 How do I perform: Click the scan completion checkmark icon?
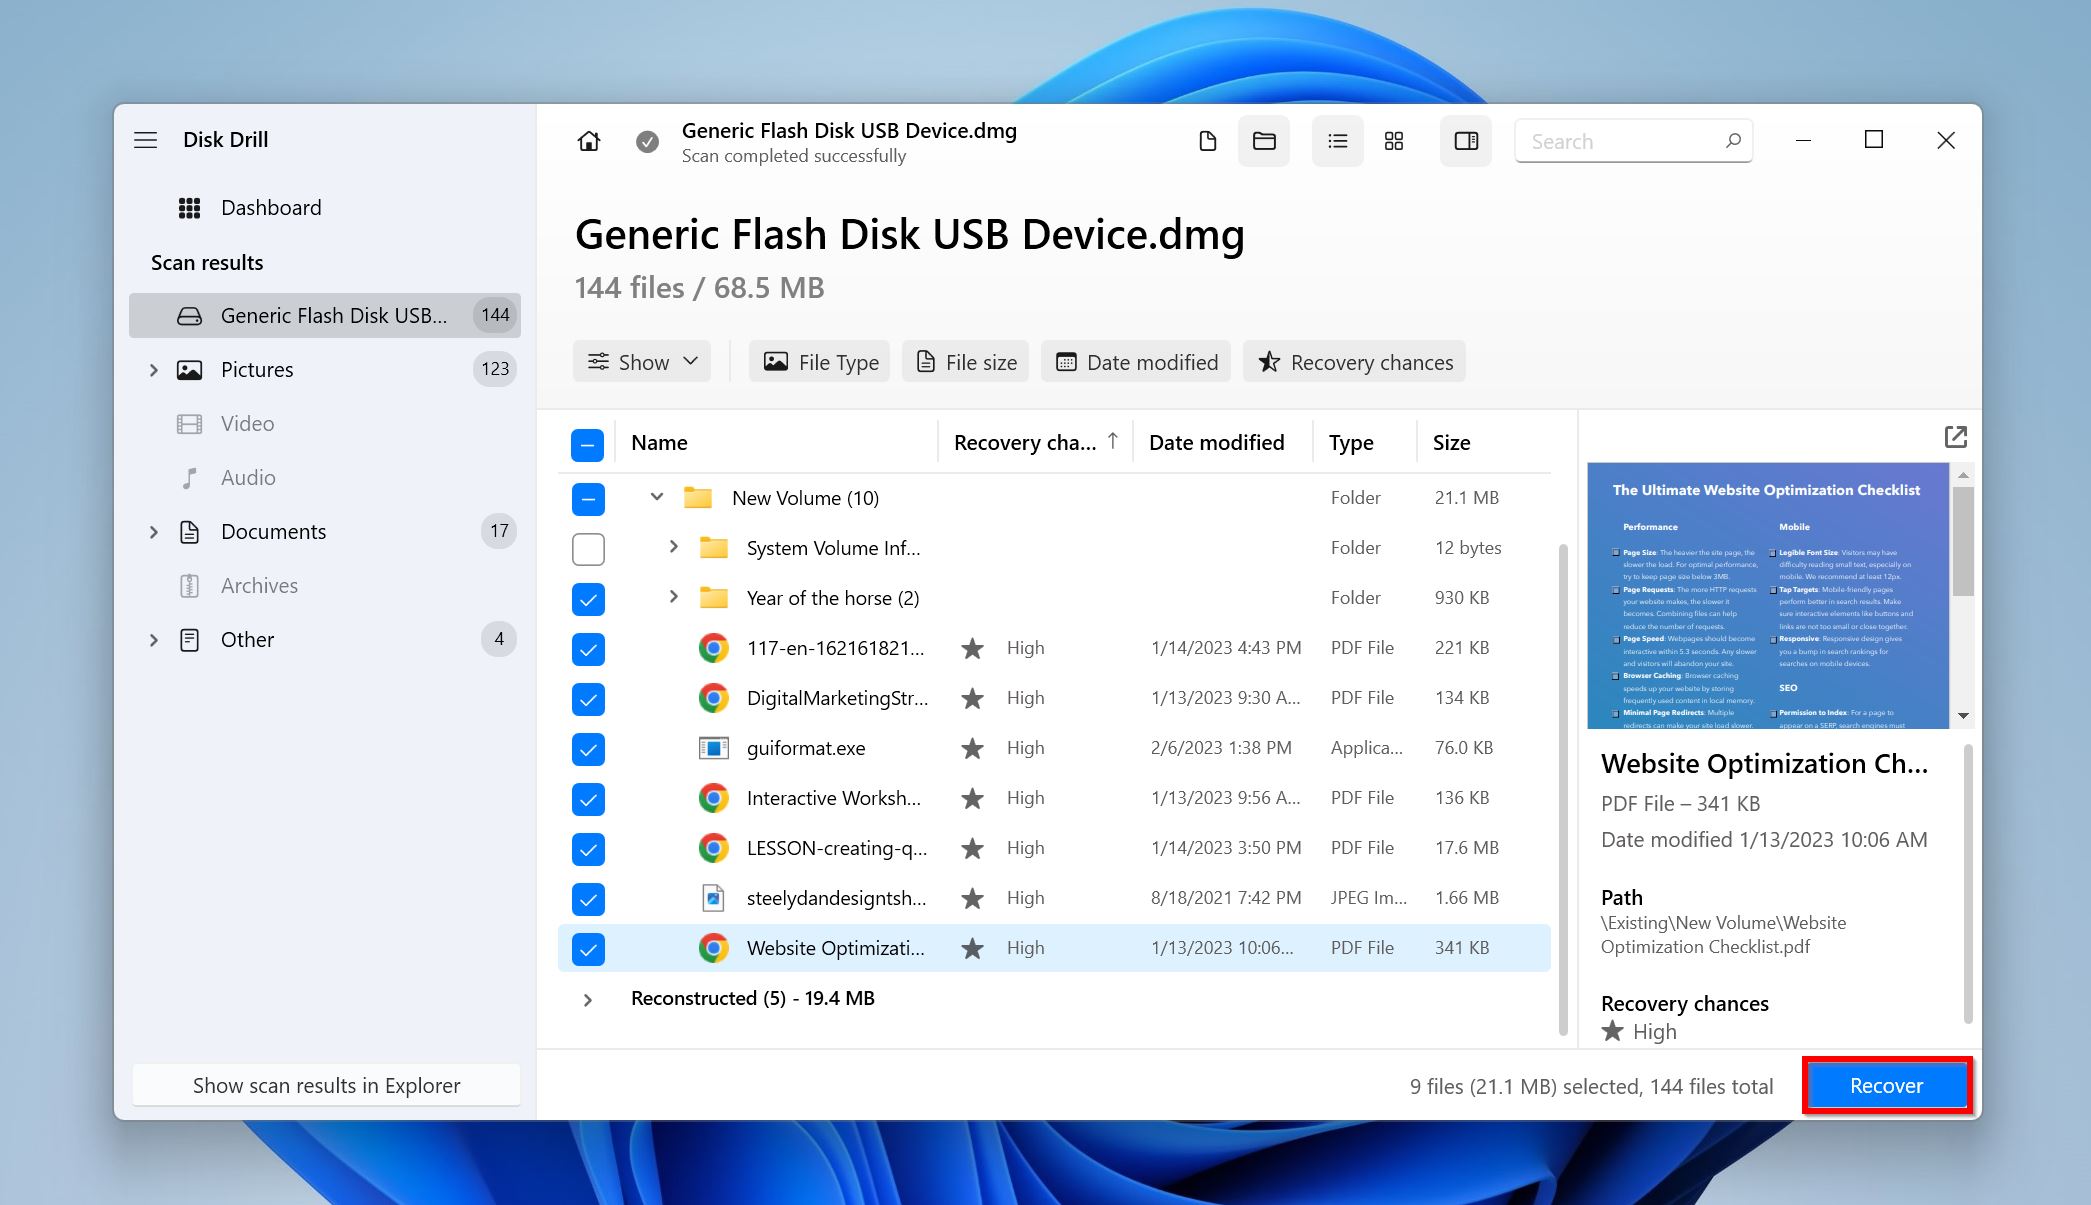pyautogui.click(x=646, y=139)
